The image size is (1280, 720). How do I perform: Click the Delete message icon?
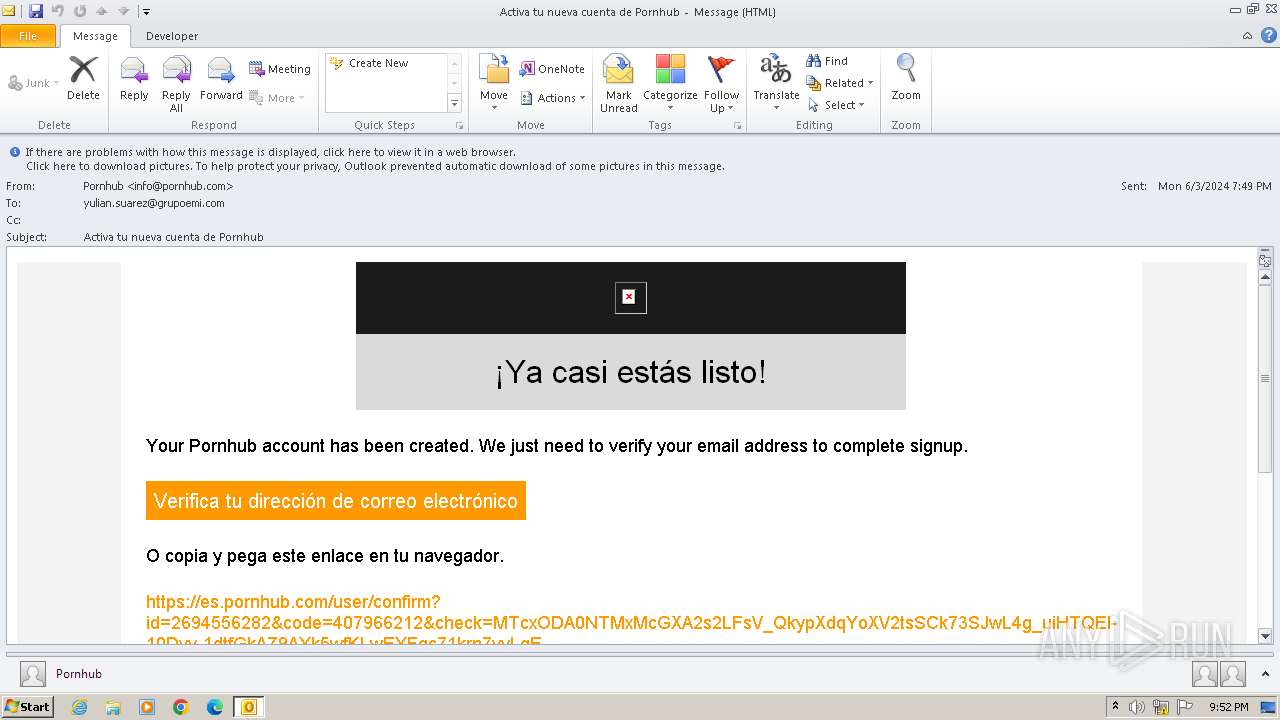tap(83, 78)
